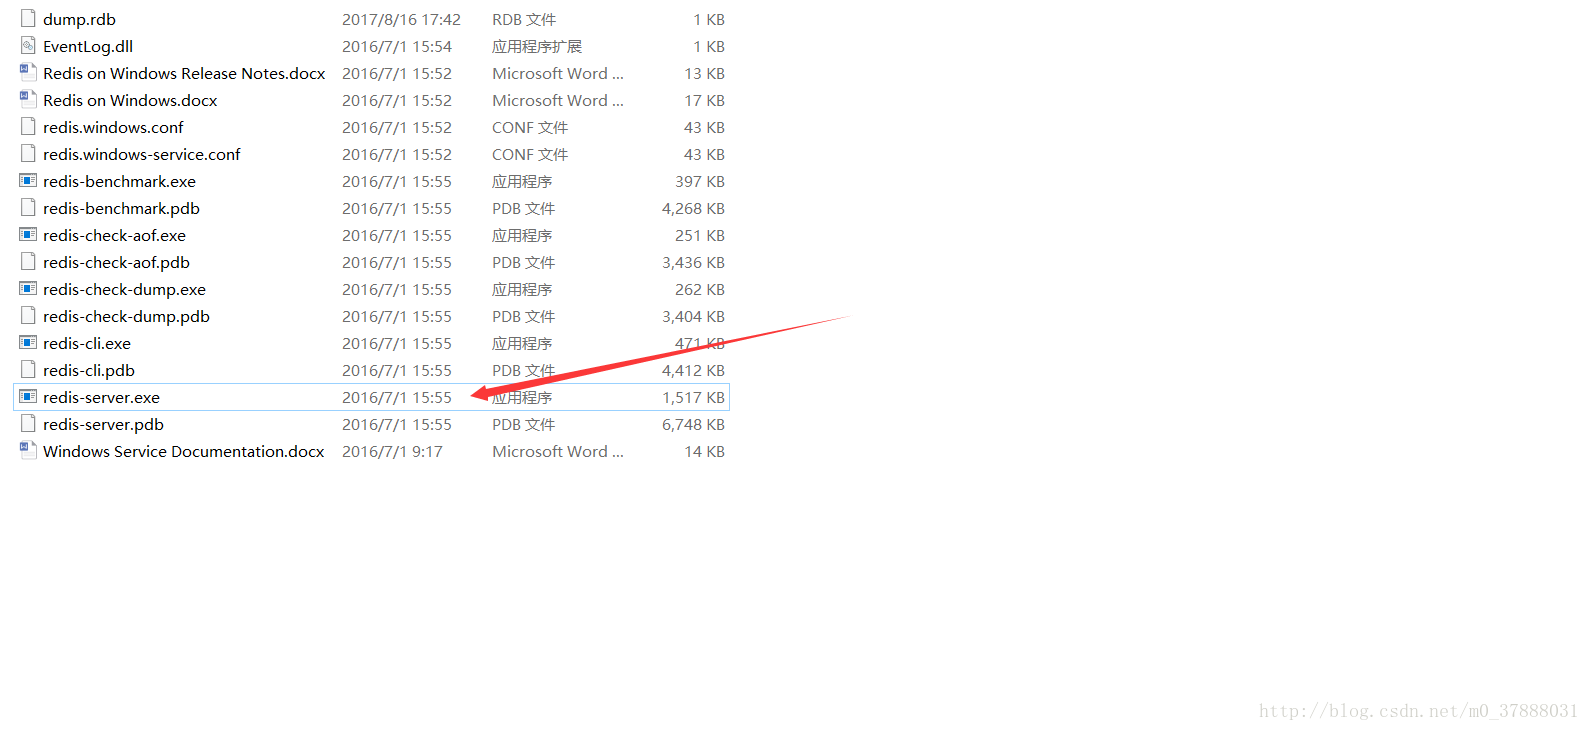Select the redis-server.pdb file name
The image size is (1590, 731).
pyautogui.click(x=103, y=425)
